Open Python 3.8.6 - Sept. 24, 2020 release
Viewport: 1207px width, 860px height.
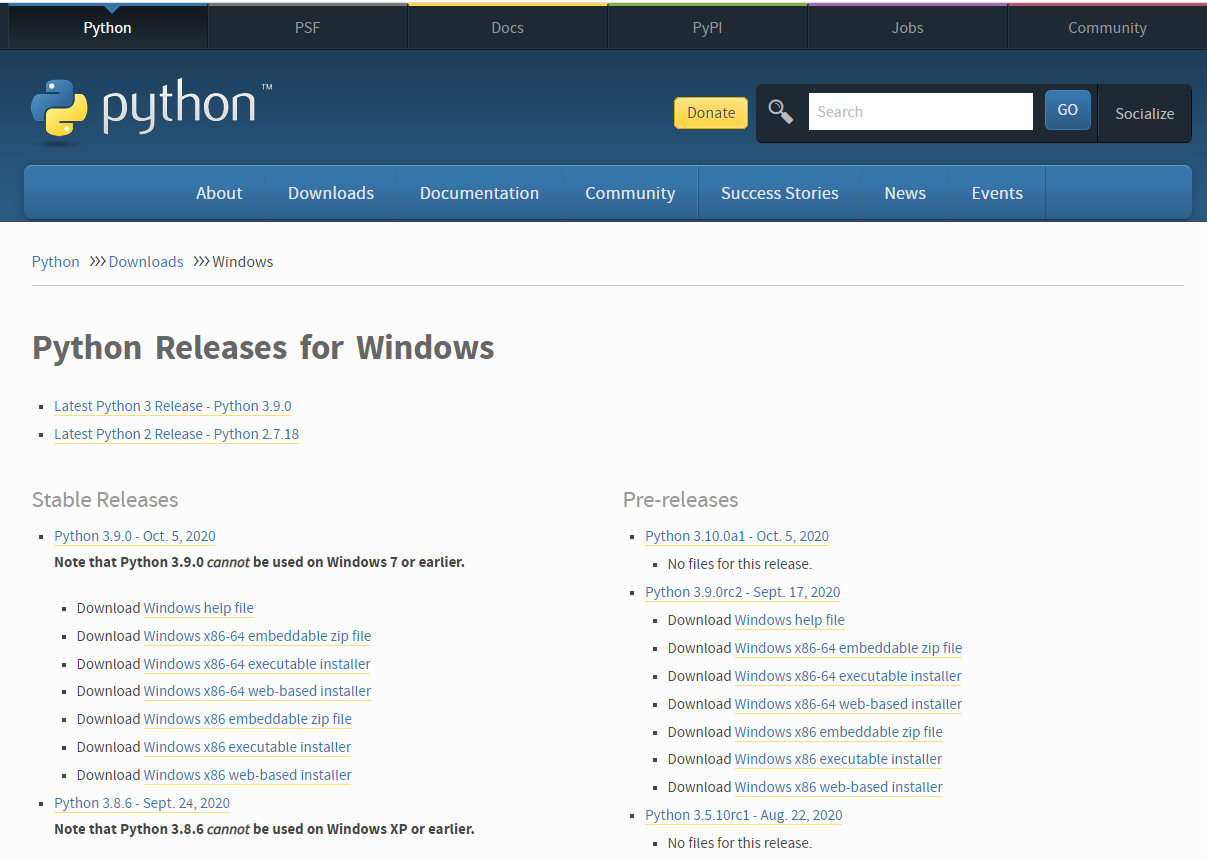pyautogui.click(x=142, y=803)
